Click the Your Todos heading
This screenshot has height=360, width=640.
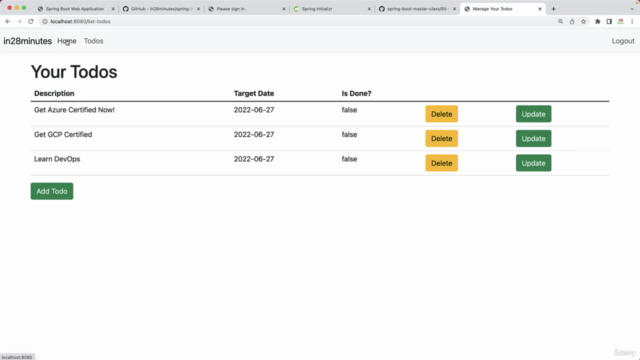coord(74,72)
